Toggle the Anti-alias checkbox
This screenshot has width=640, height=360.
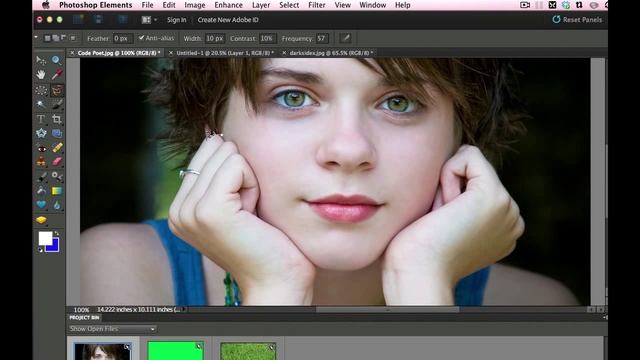[x=141, y=38]
